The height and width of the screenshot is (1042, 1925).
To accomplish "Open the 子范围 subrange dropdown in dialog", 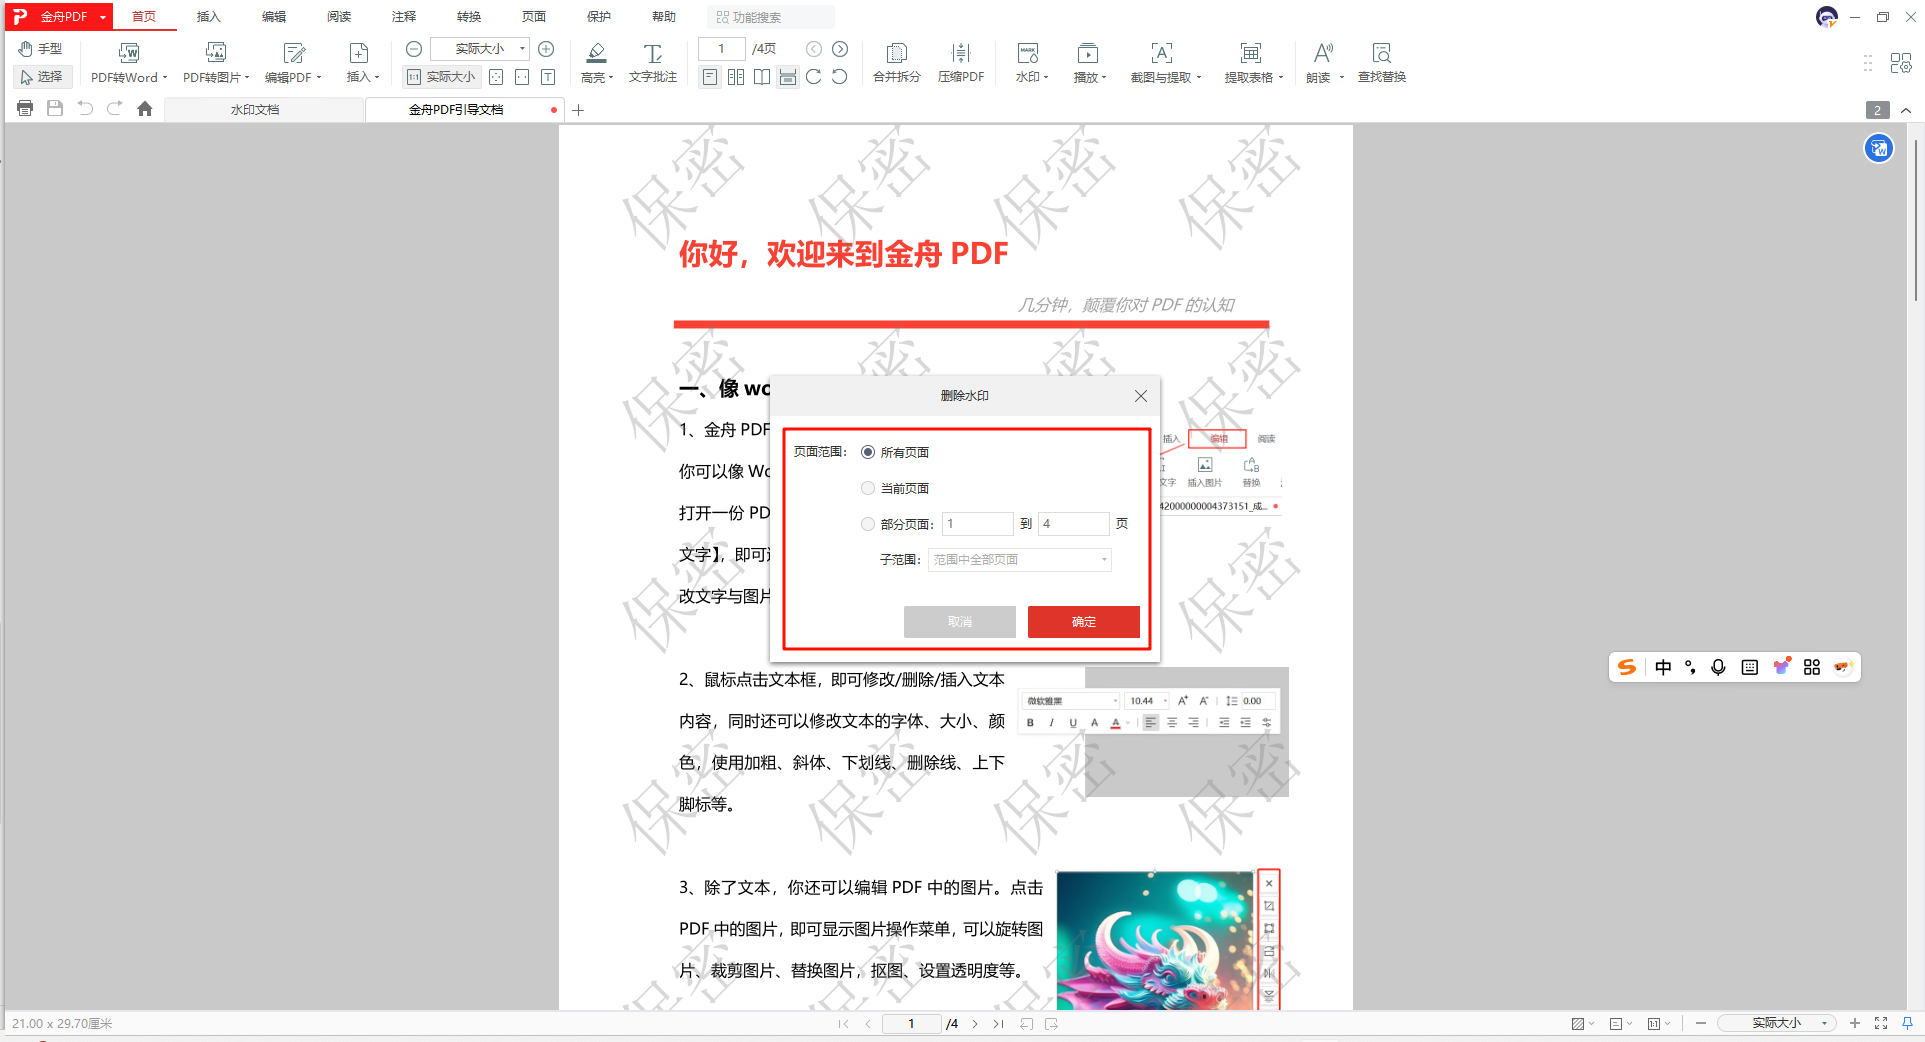I will (1020, 560).
